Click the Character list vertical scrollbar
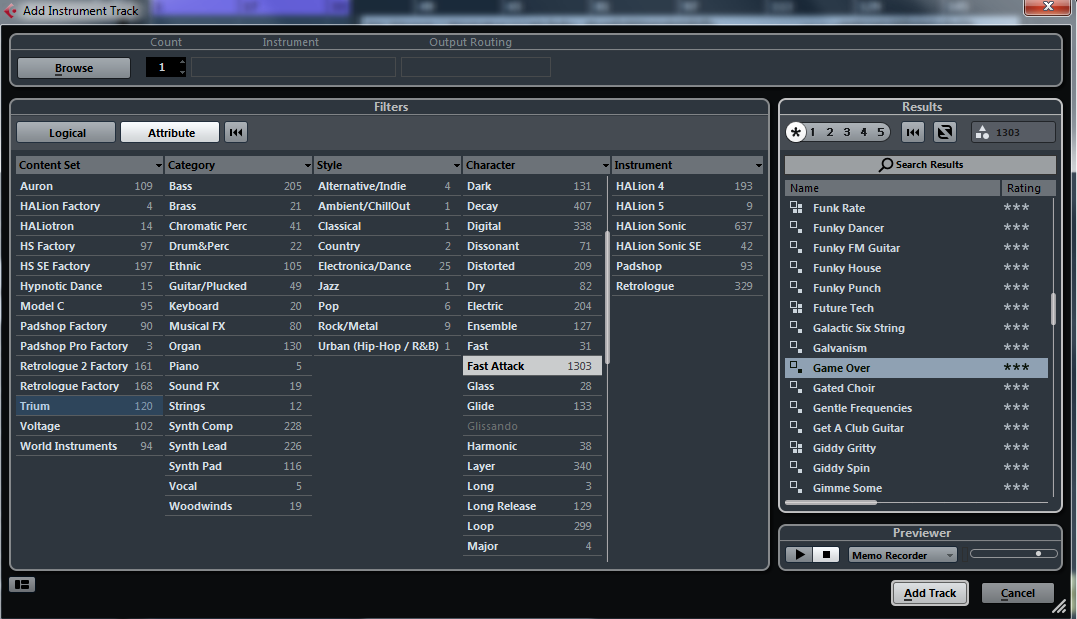The image size is (1077, 619). (607, 297)
